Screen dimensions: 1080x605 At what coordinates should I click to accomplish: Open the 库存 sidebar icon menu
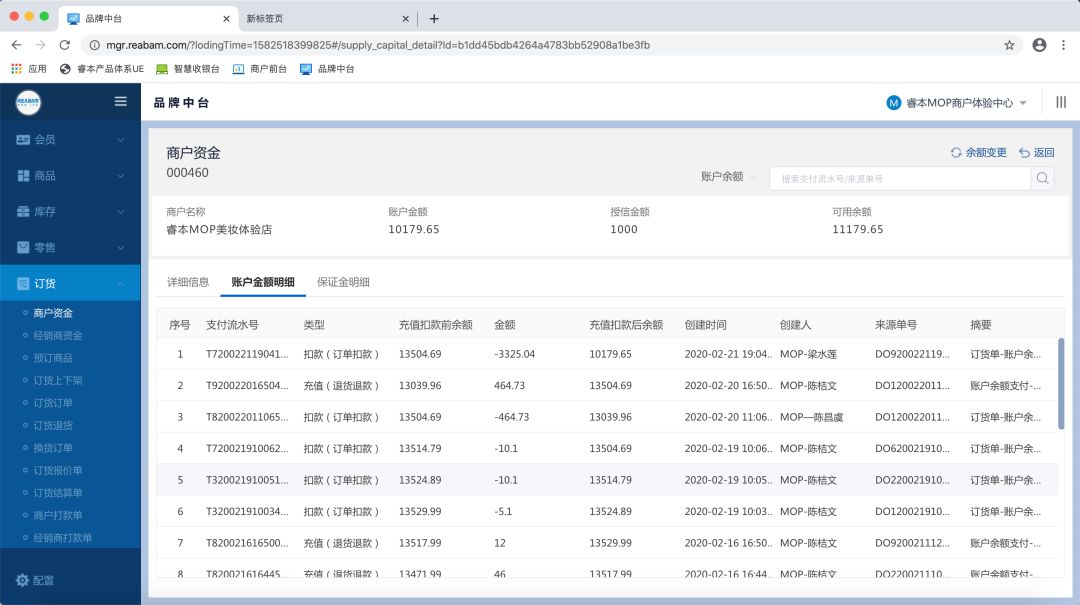pos(23,212)
